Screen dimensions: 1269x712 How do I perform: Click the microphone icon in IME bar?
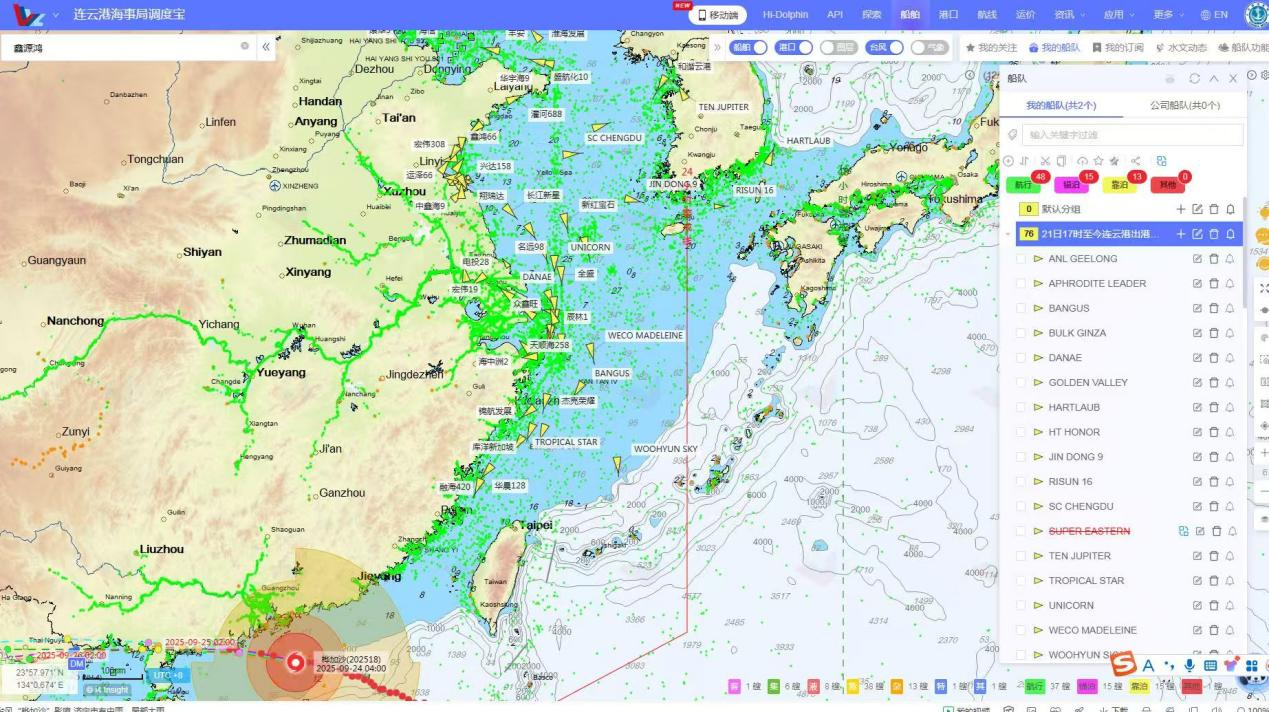click(x=1189, y=665)
